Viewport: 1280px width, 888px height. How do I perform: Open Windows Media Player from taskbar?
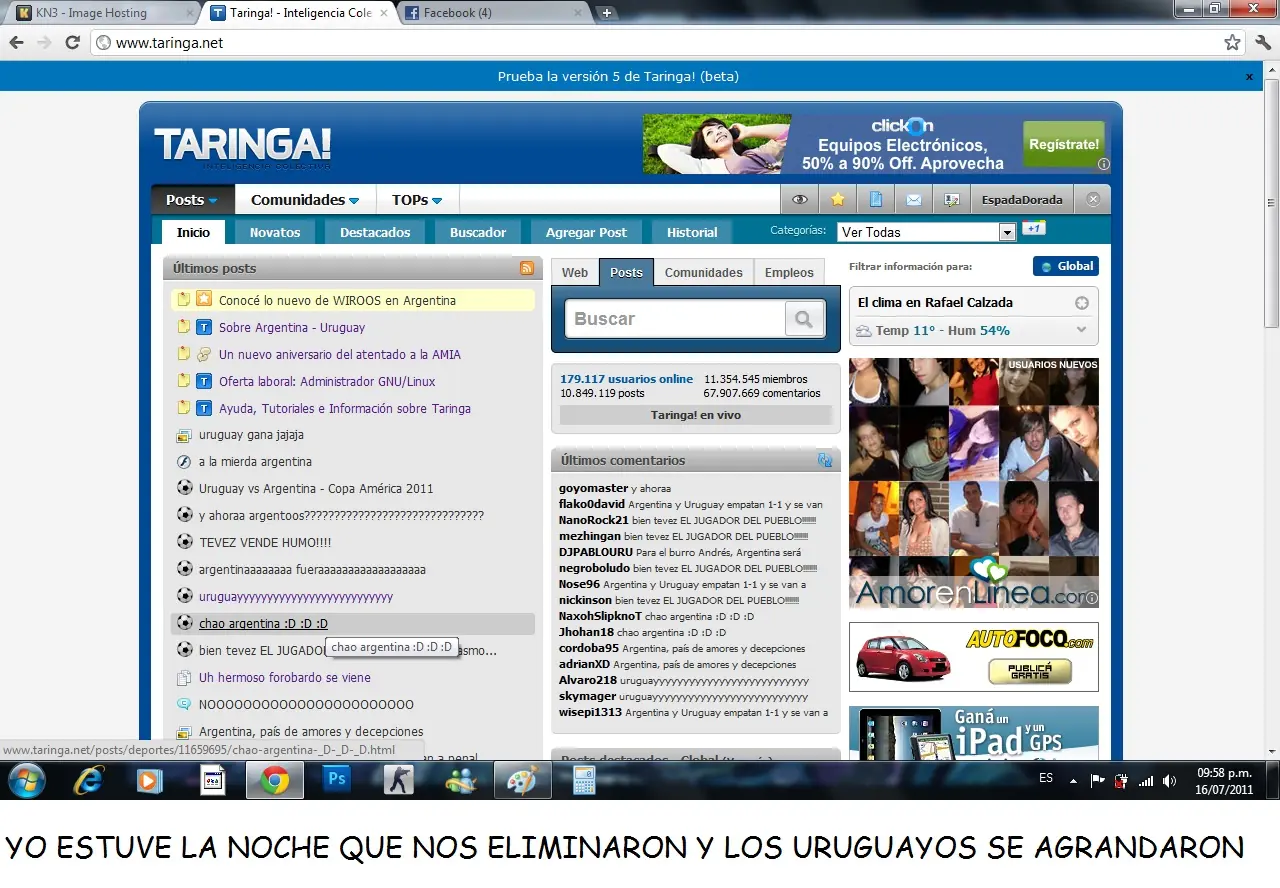[150, 780]
